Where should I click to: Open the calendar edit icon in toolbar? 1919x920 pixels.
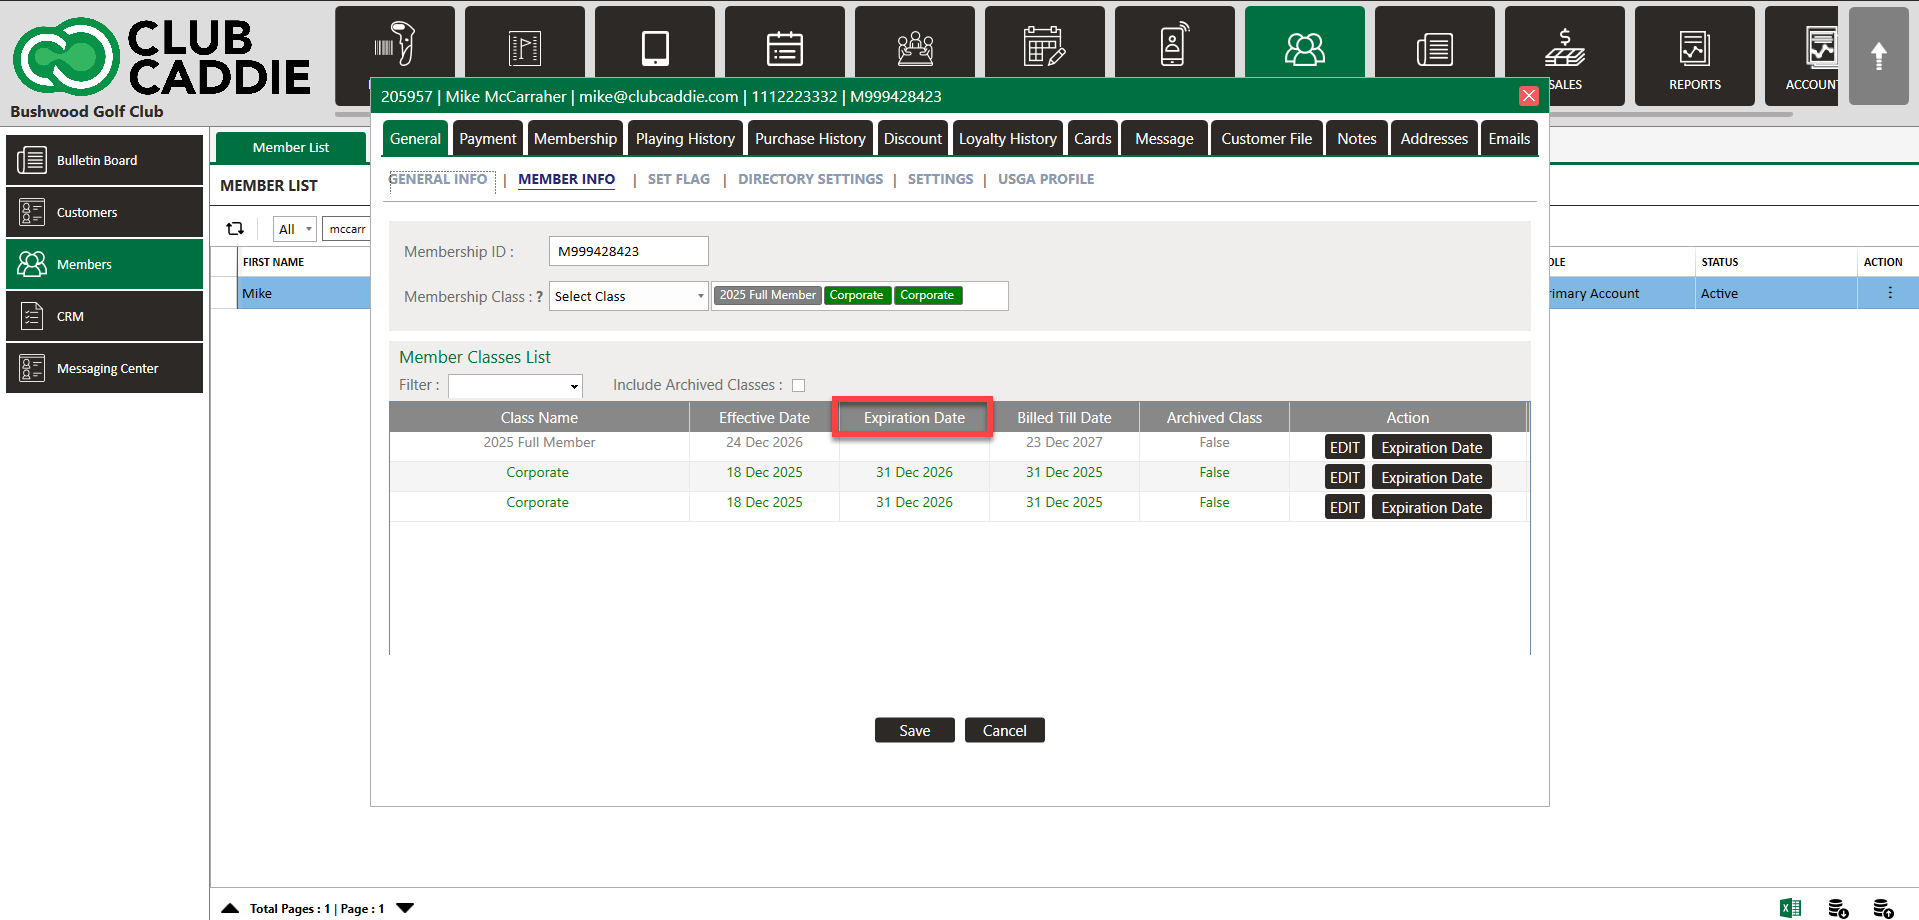(1044, 47)
